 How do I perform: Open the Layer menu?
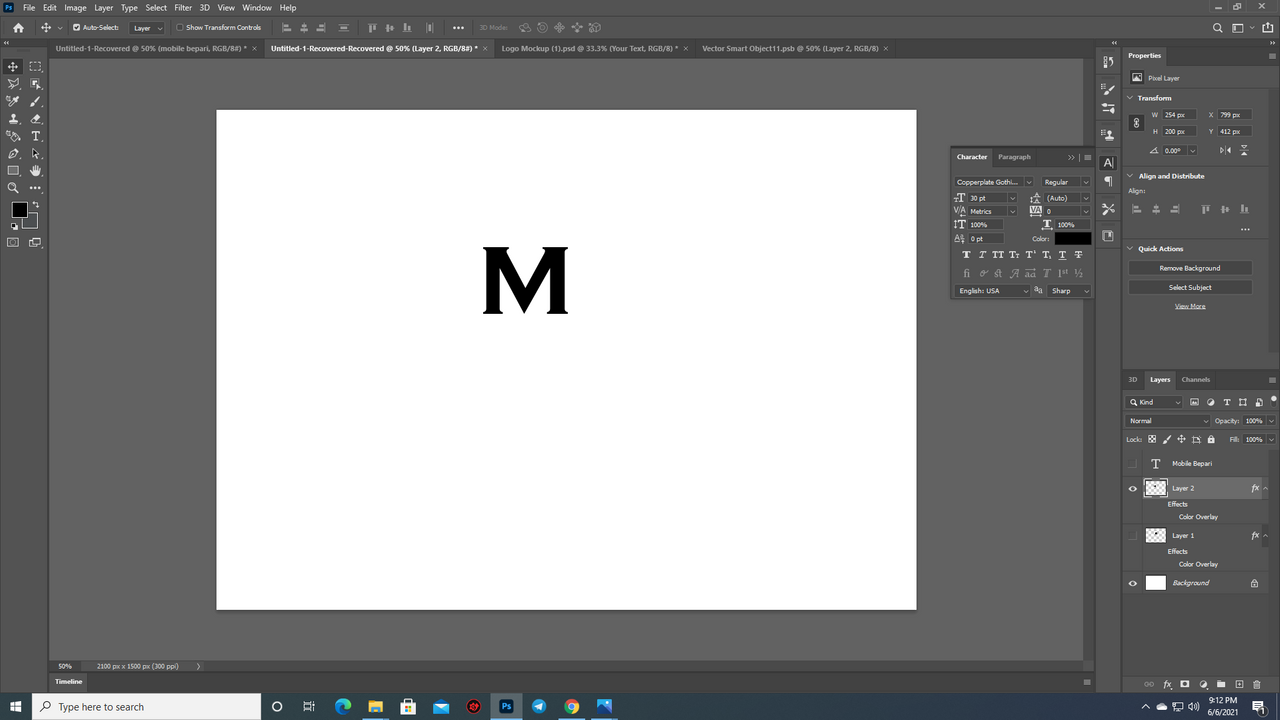click(104, 7)
